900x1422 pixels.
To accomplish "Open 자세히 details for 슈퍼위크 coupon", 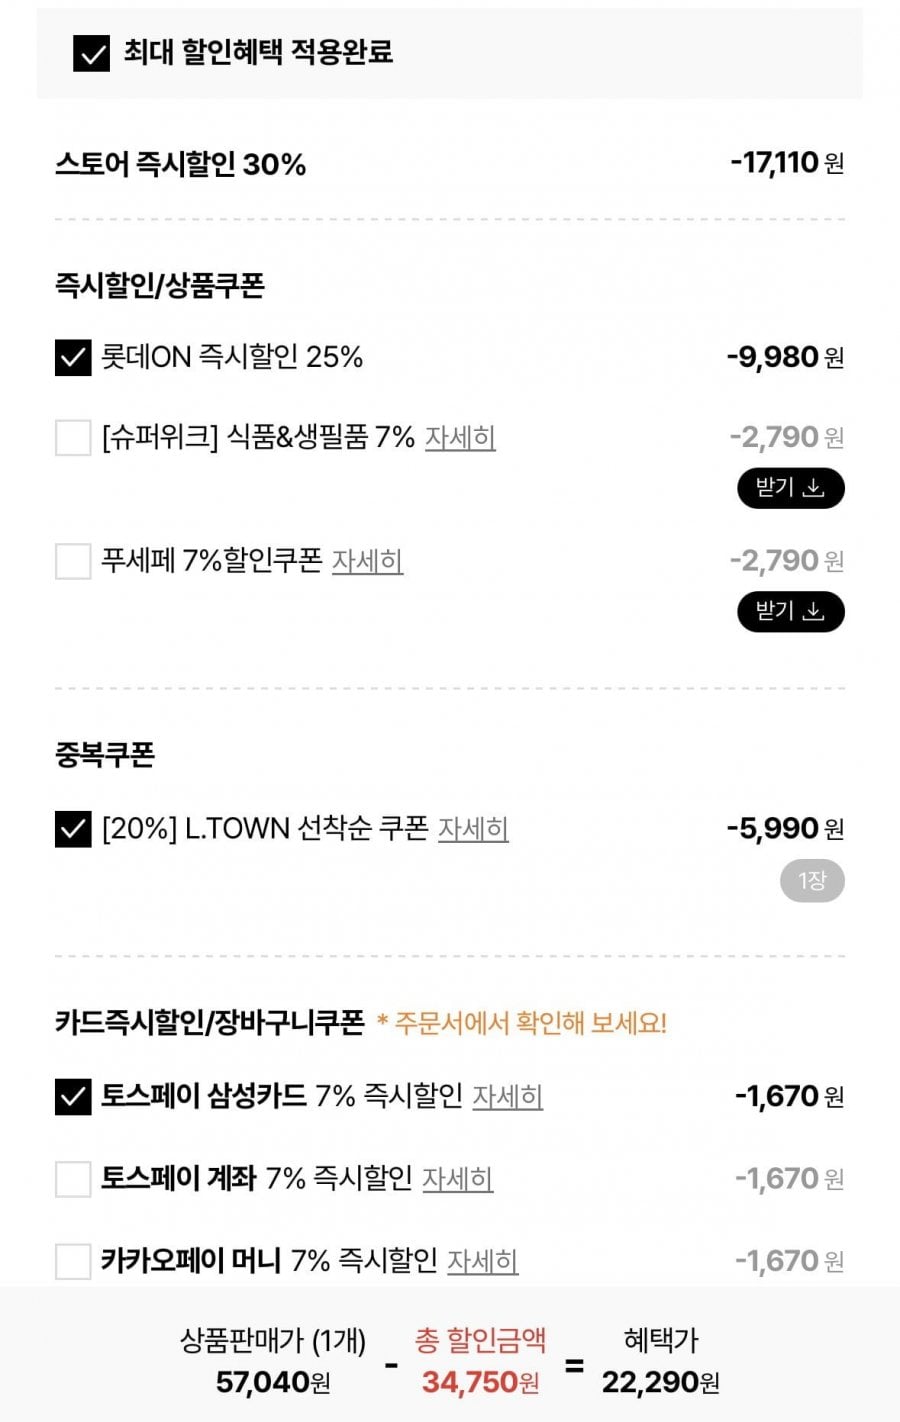I will pos(460,438).
